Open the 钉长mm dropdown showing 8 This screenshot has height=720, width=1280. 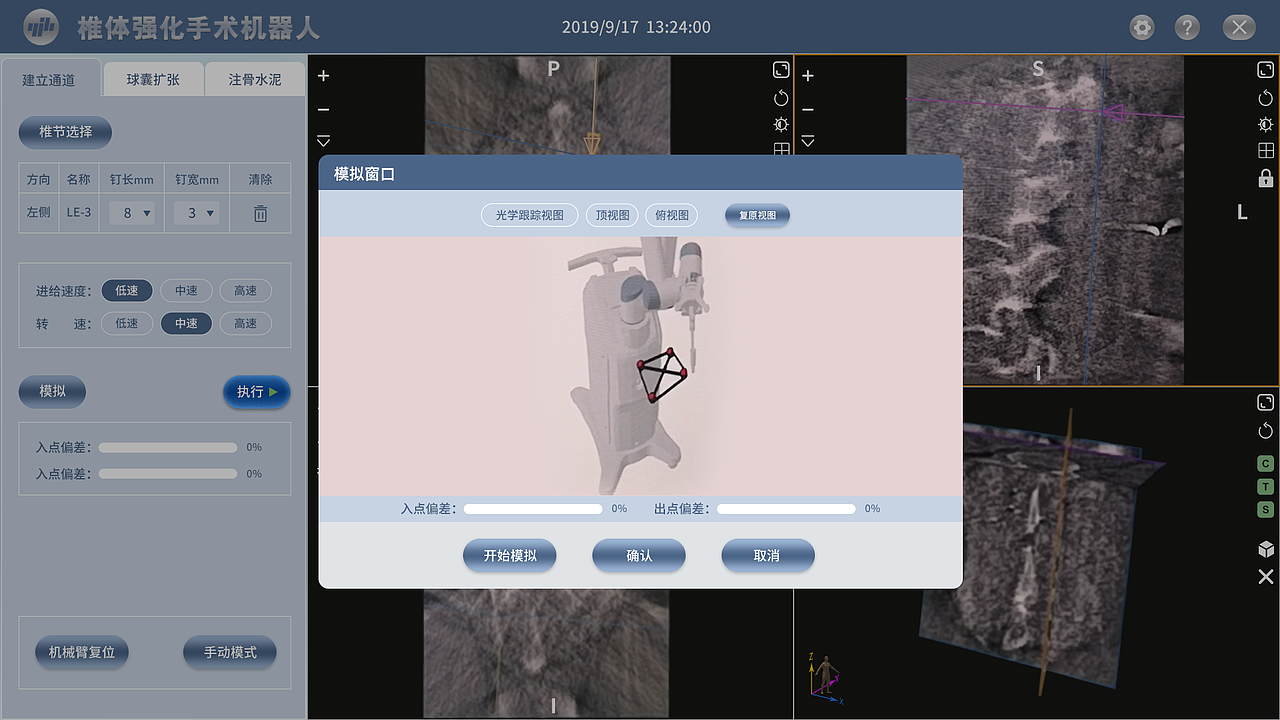pyautogui.click(x=131, y=213)
